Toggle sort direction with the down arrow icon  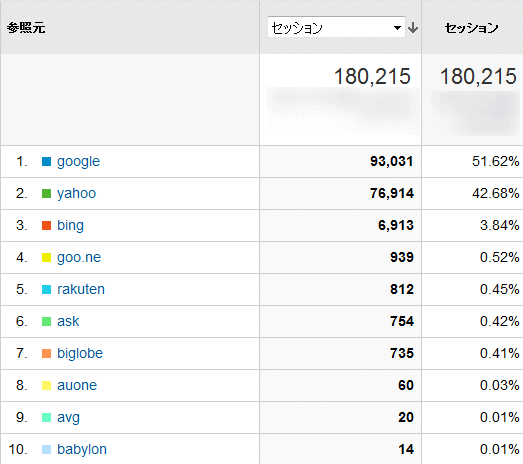413,28
